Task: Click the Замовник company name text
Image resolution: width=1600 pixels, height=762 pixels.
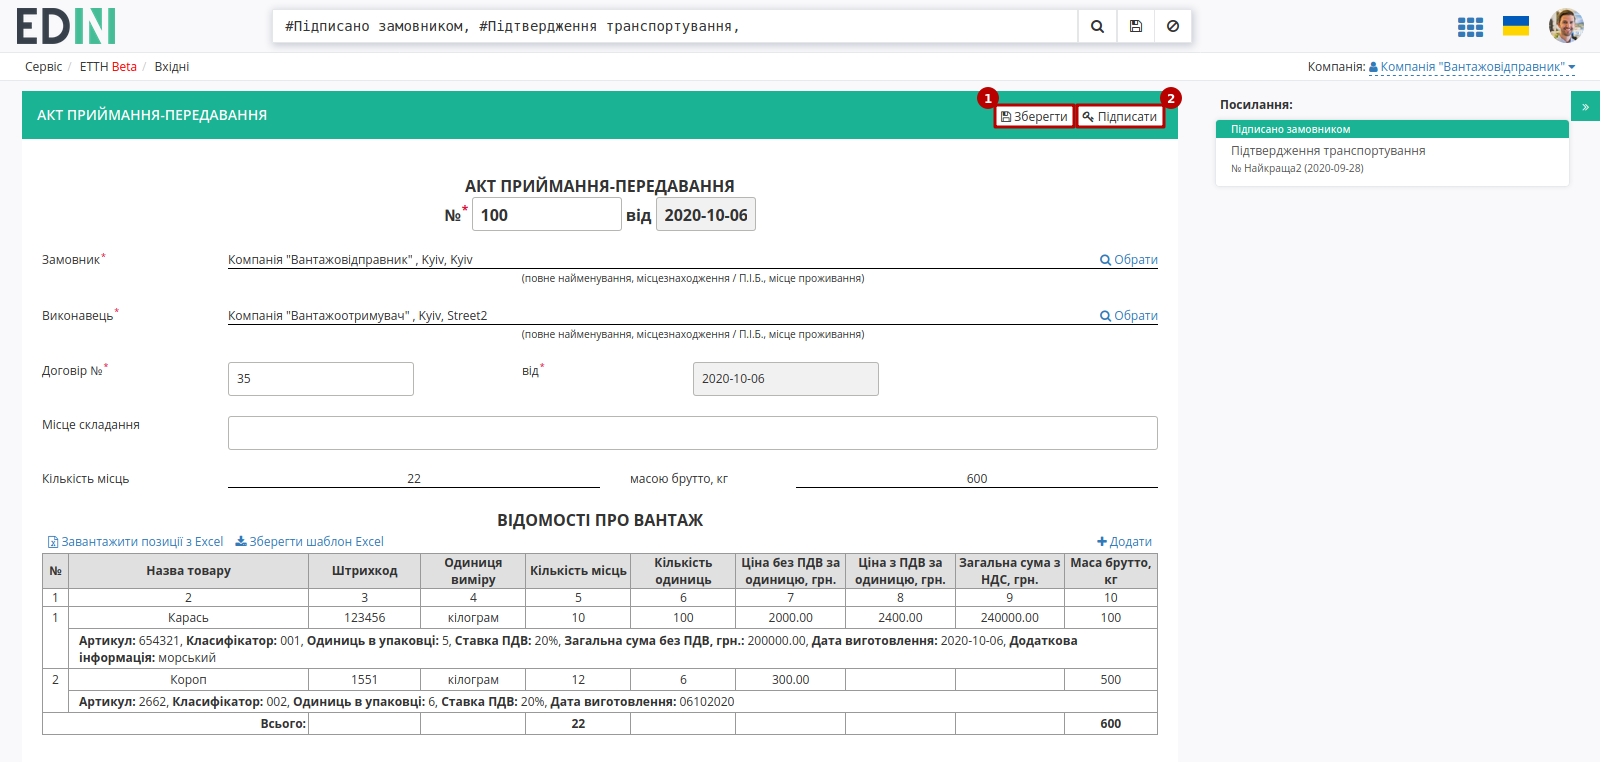Action: (x=350, y=260)
